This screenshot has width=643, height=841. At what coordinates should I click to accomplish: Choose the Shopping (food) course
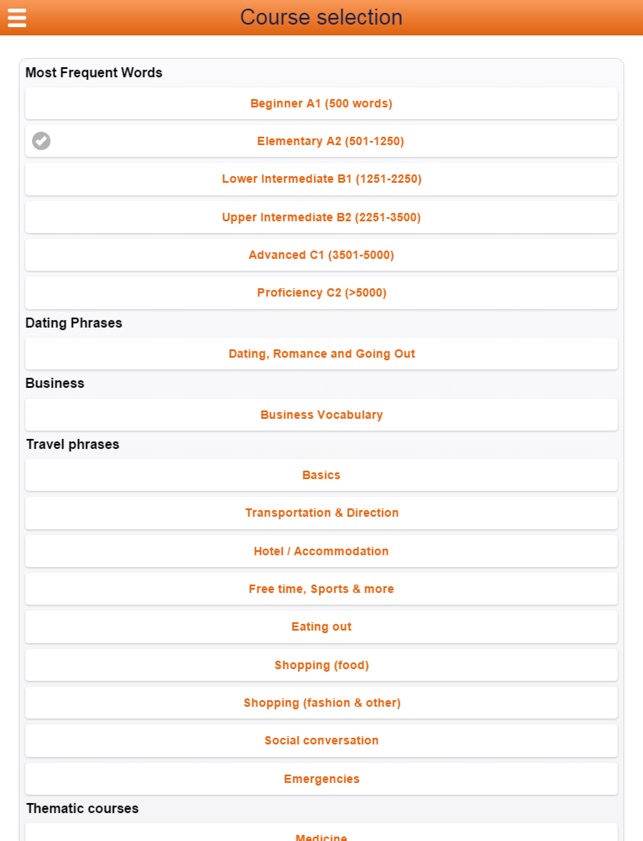tap(321, 665)
